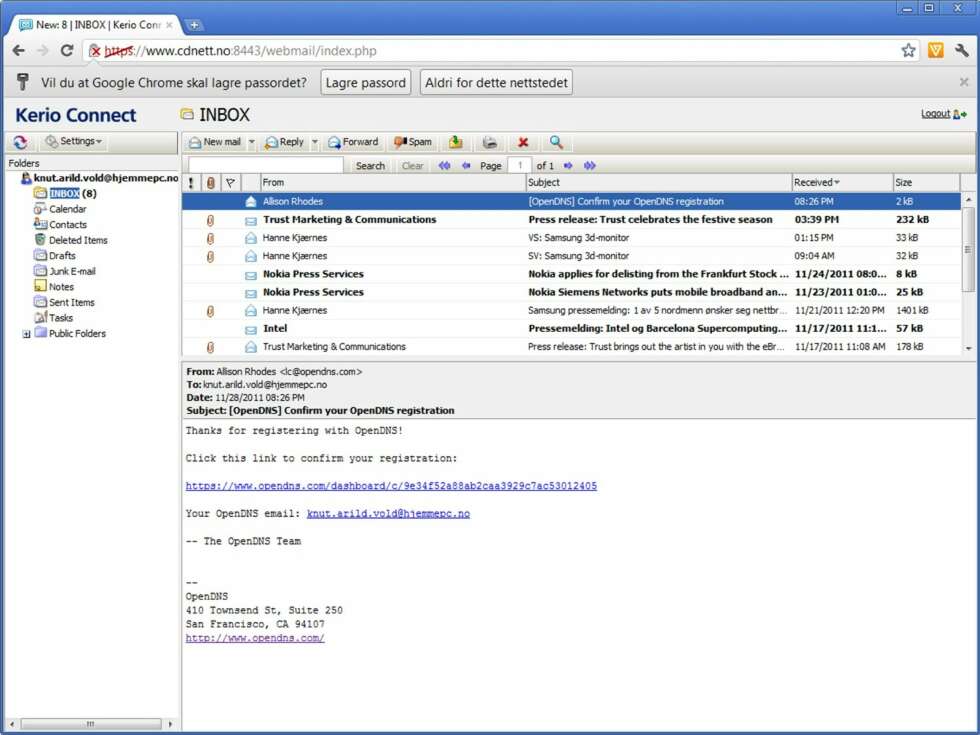Image resolution: width=980 pixels, height=735 pixels.
Task: Open the http://www.opendns.com/ link
Action: (x=255, y=638)
